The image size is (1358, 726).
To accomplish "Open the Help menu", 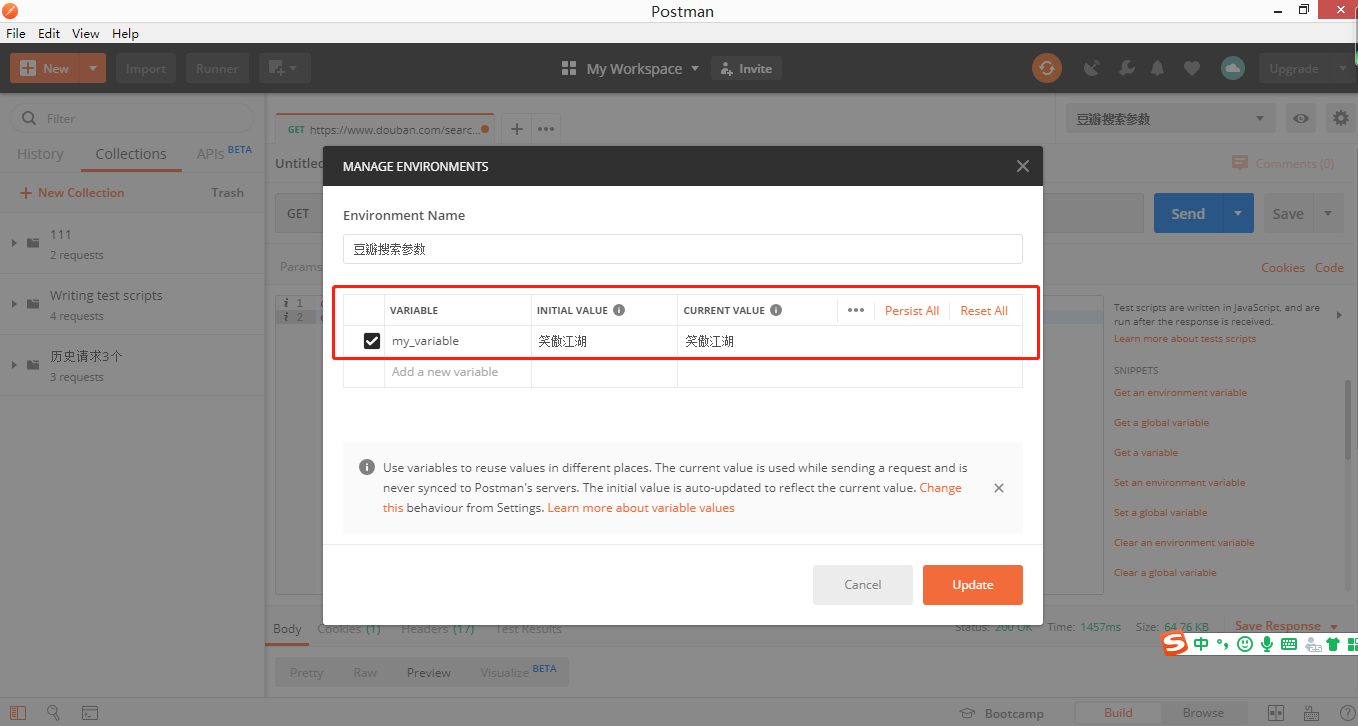I will [x=125, y=33].
